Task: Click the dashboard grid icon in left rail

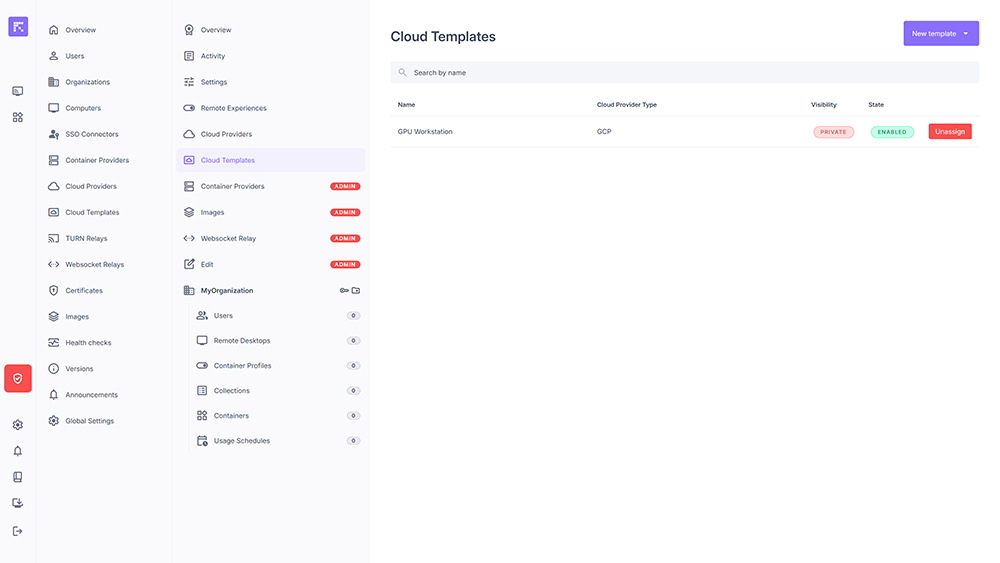Action: (x=18, y=117)
